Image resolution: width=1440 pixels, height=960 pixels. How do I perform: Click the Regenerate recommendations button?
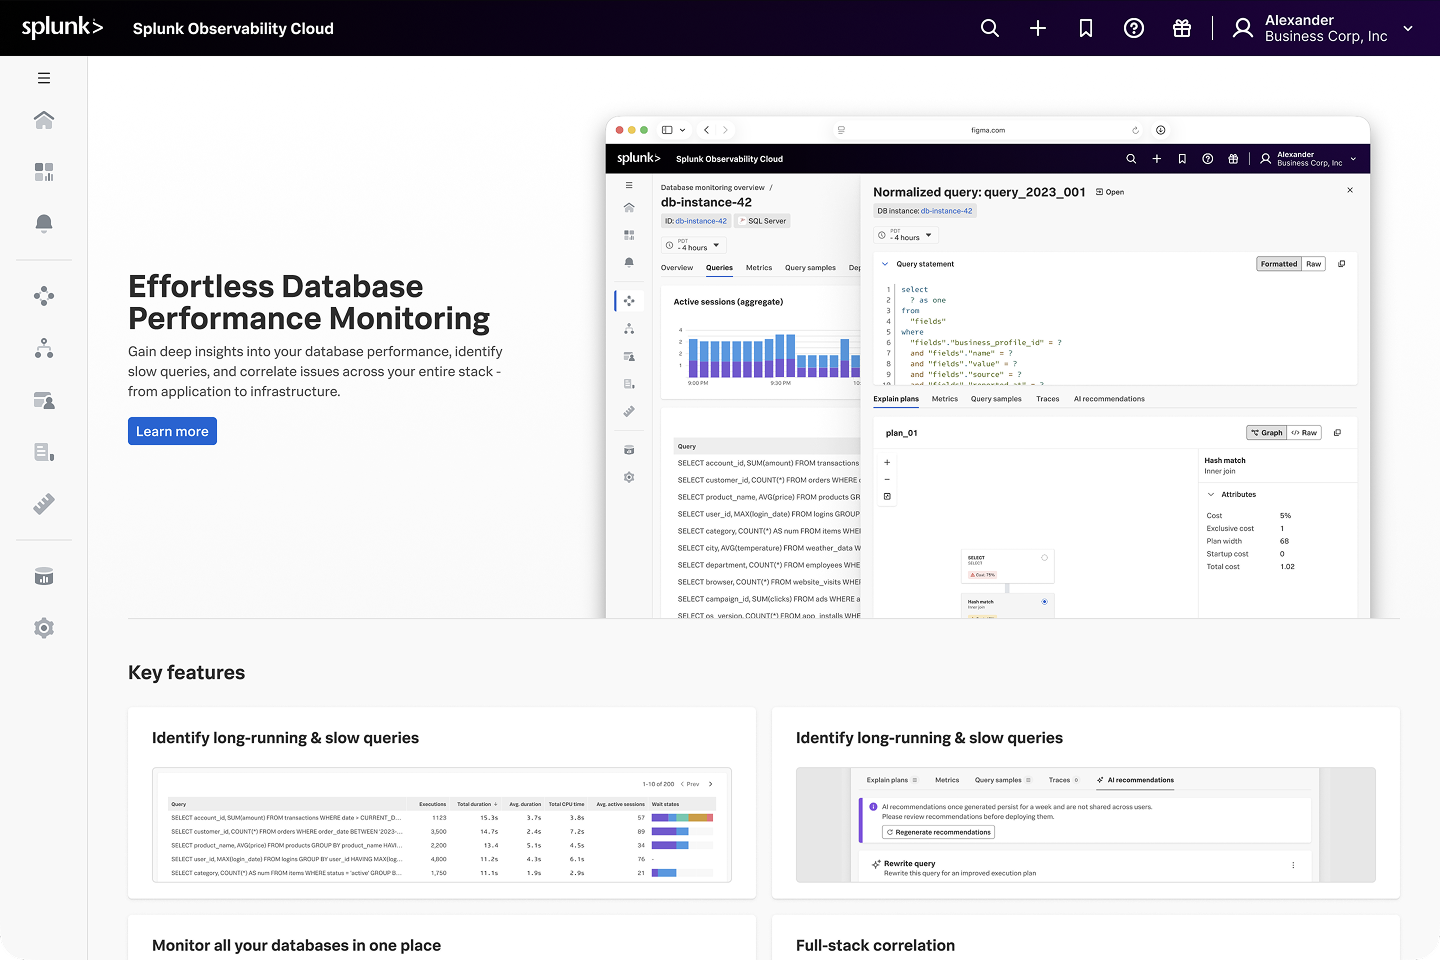point(937,831)
